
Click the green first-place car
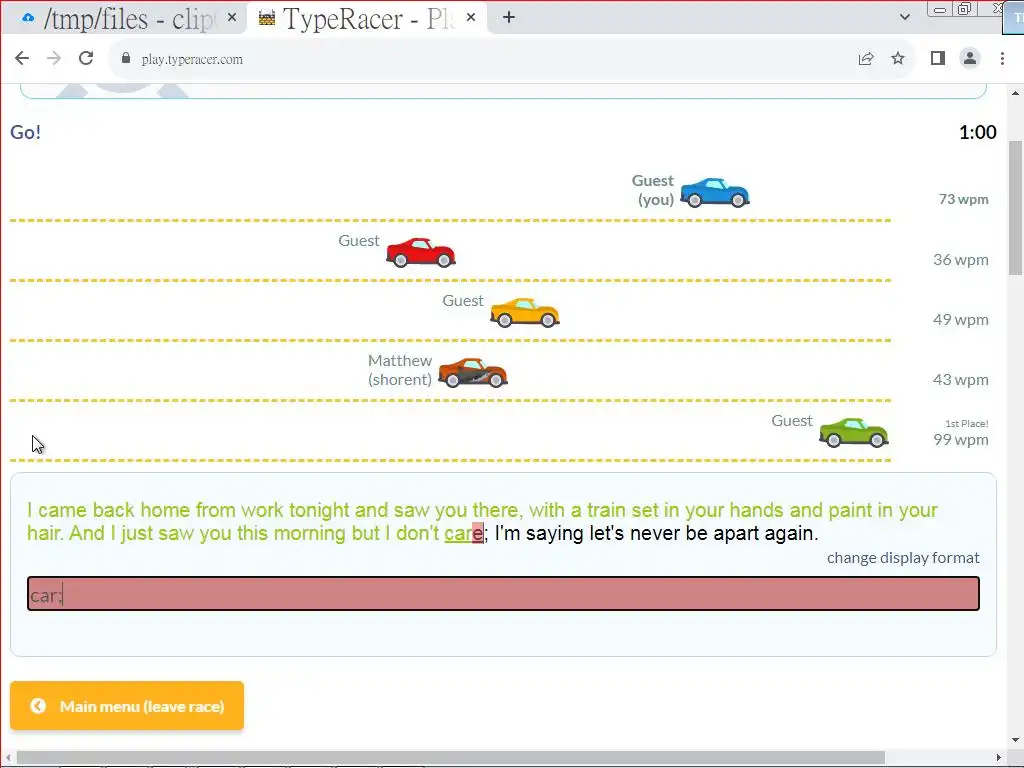854,433
